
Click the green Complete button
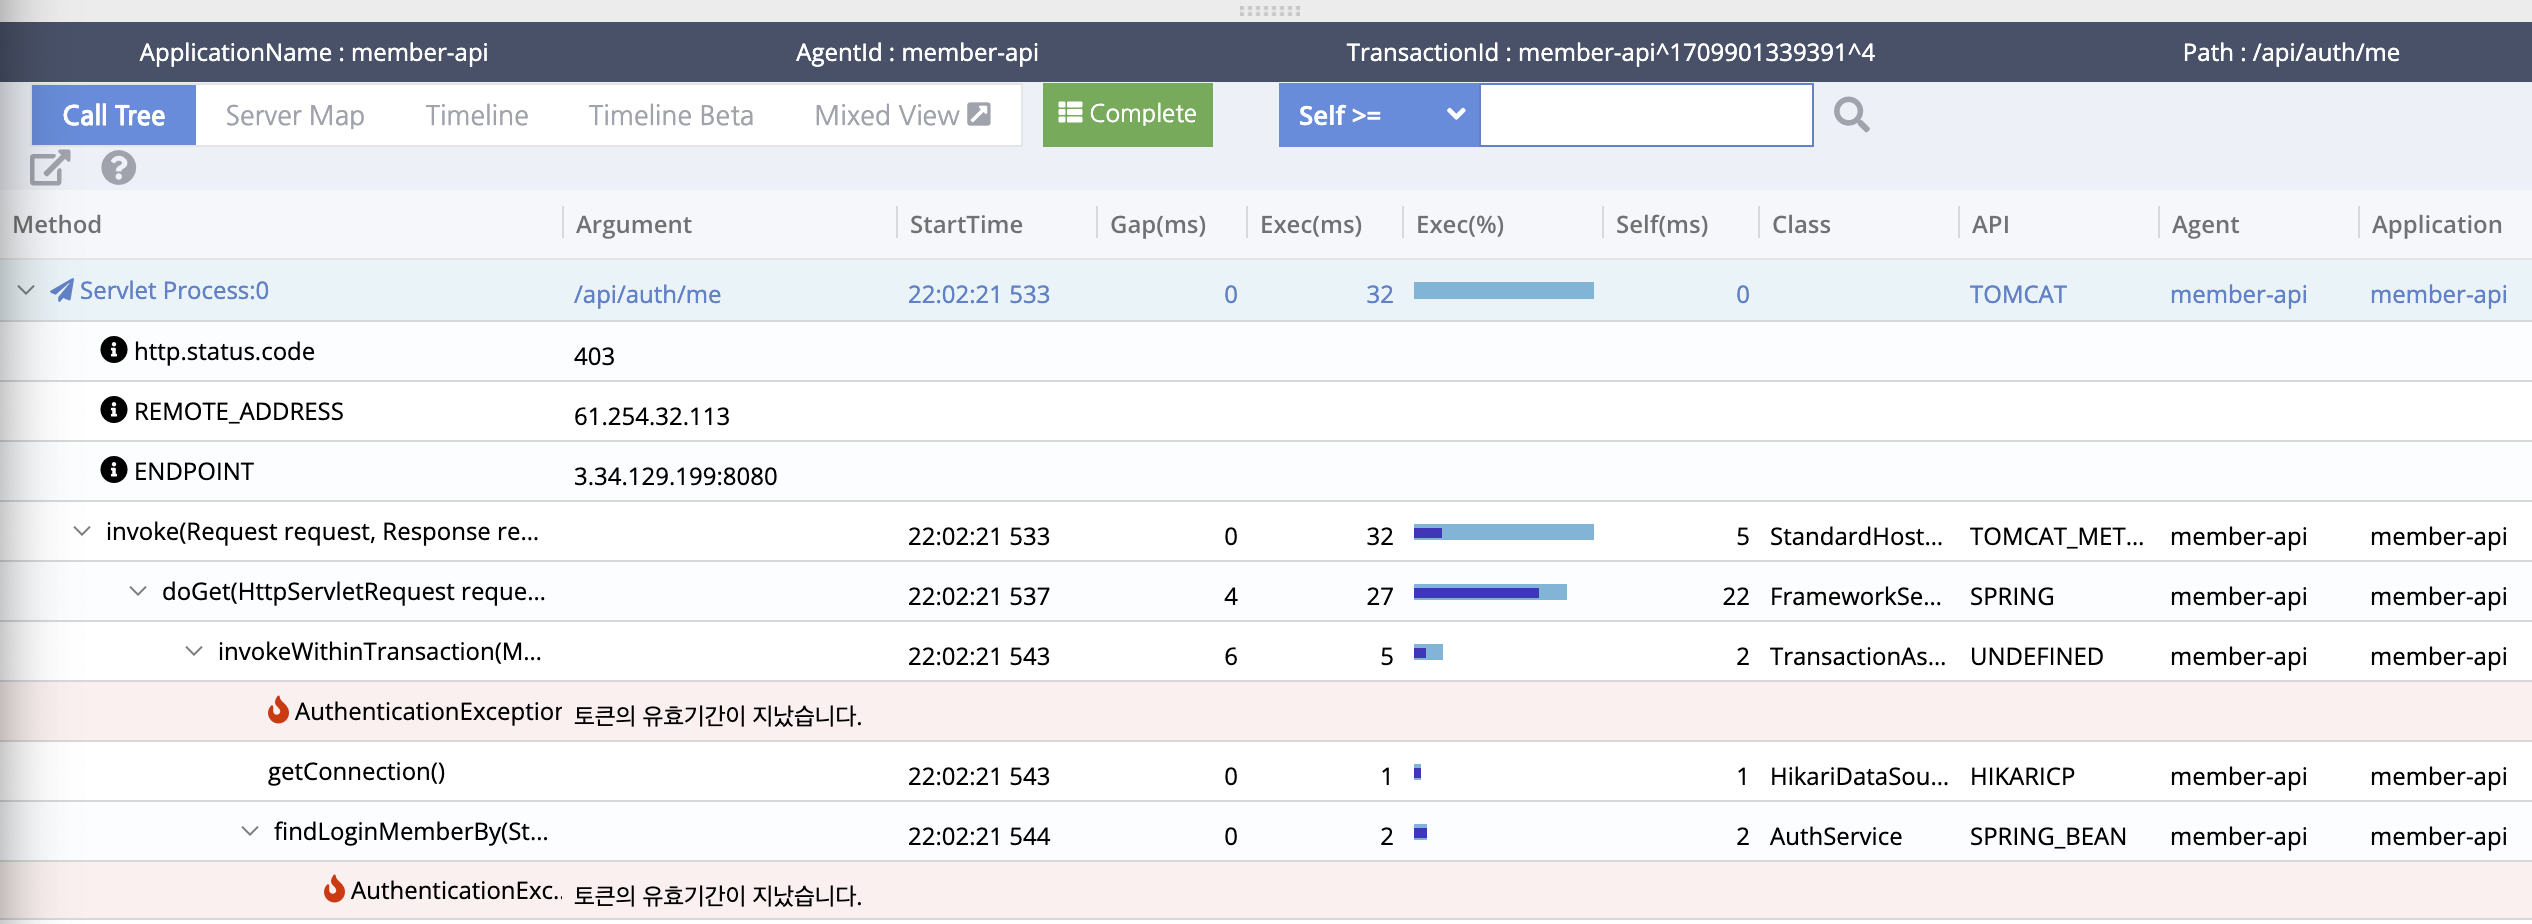click(1128, 114)
